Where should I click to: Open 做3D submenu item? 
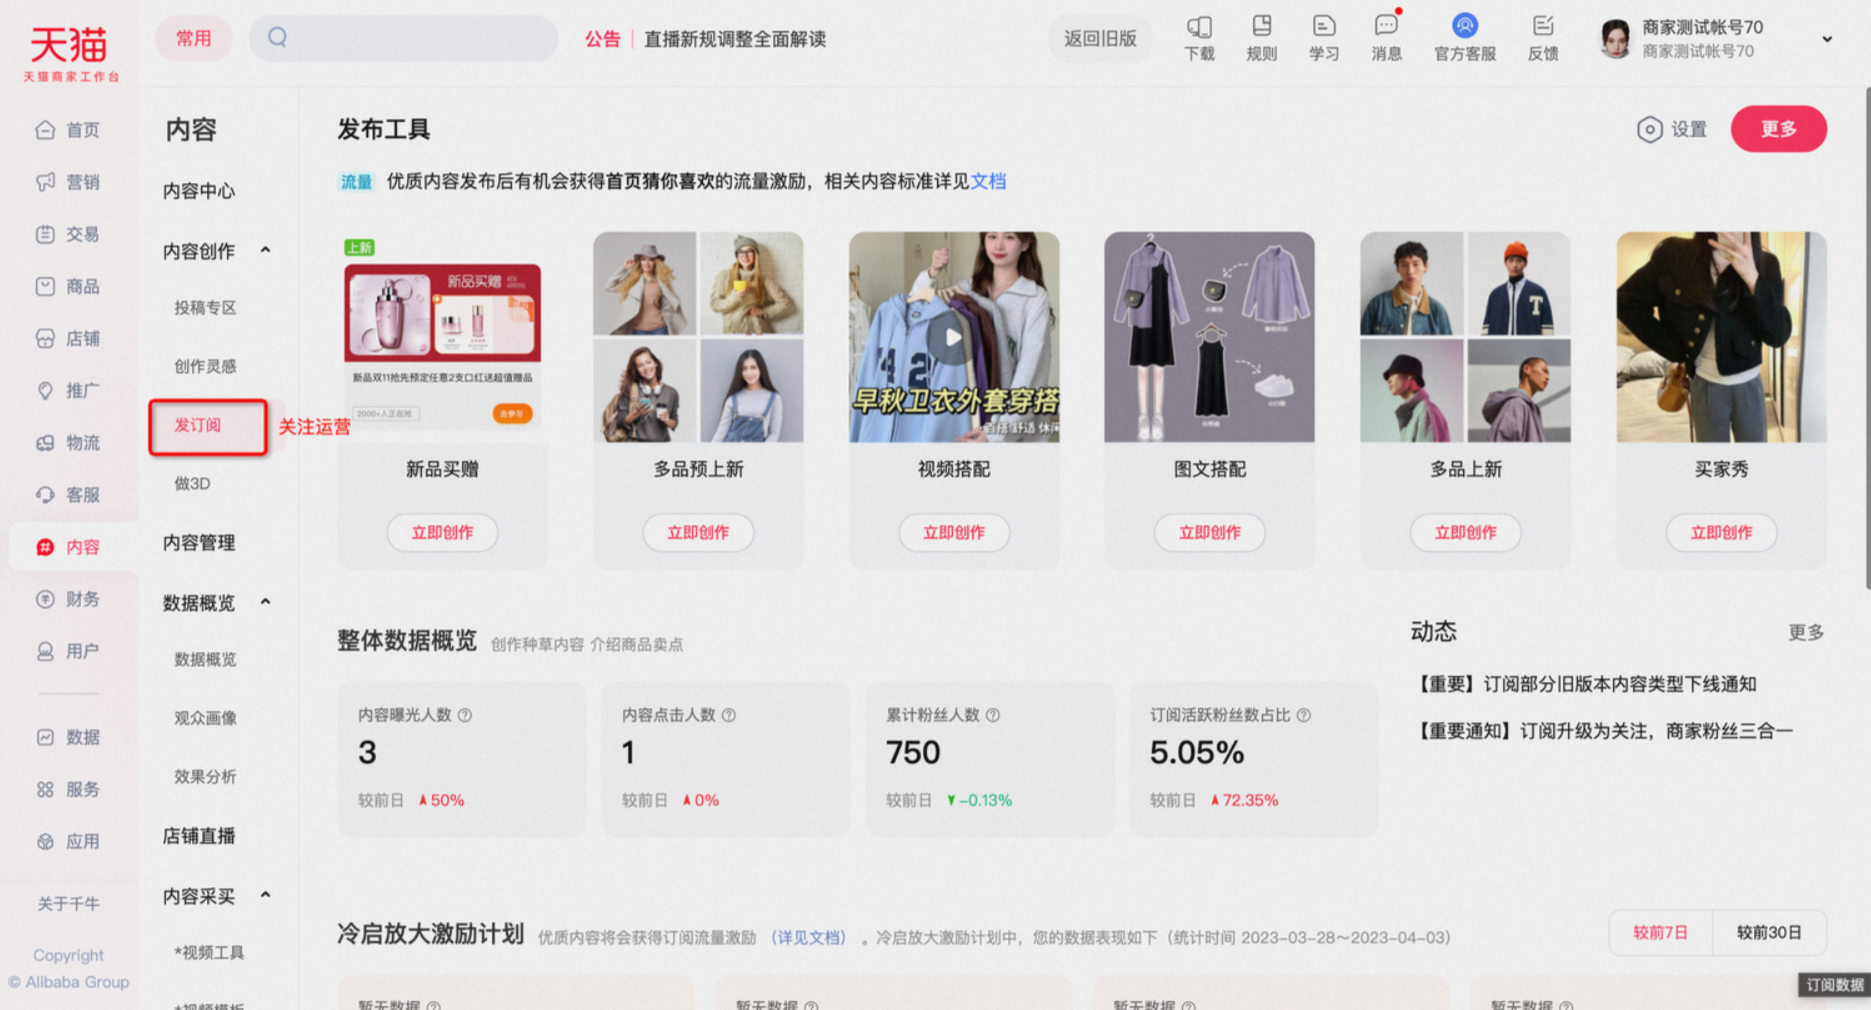point(192,483)
